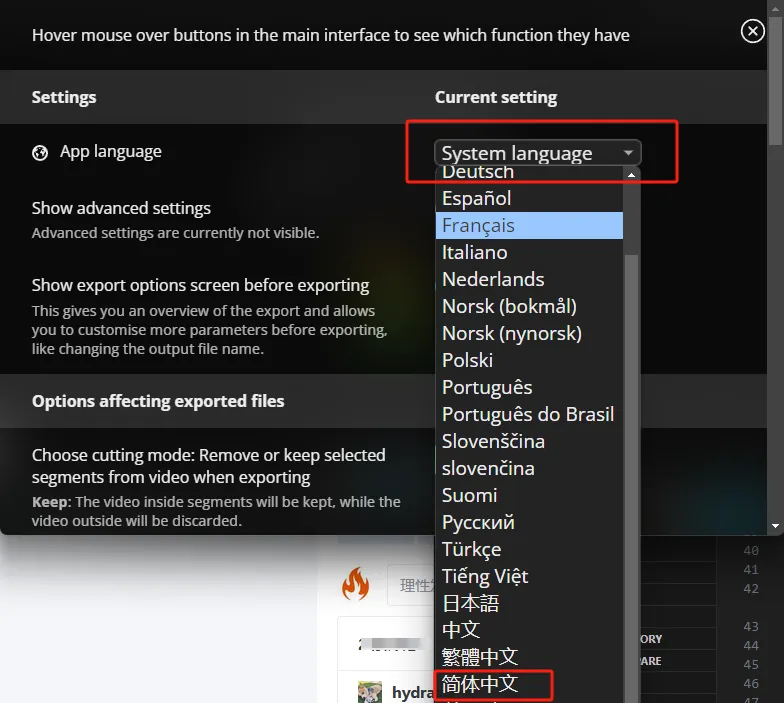Click the globe icon beside App language
Viewport: 784px width, 703px height.
(x=40, y=152)
